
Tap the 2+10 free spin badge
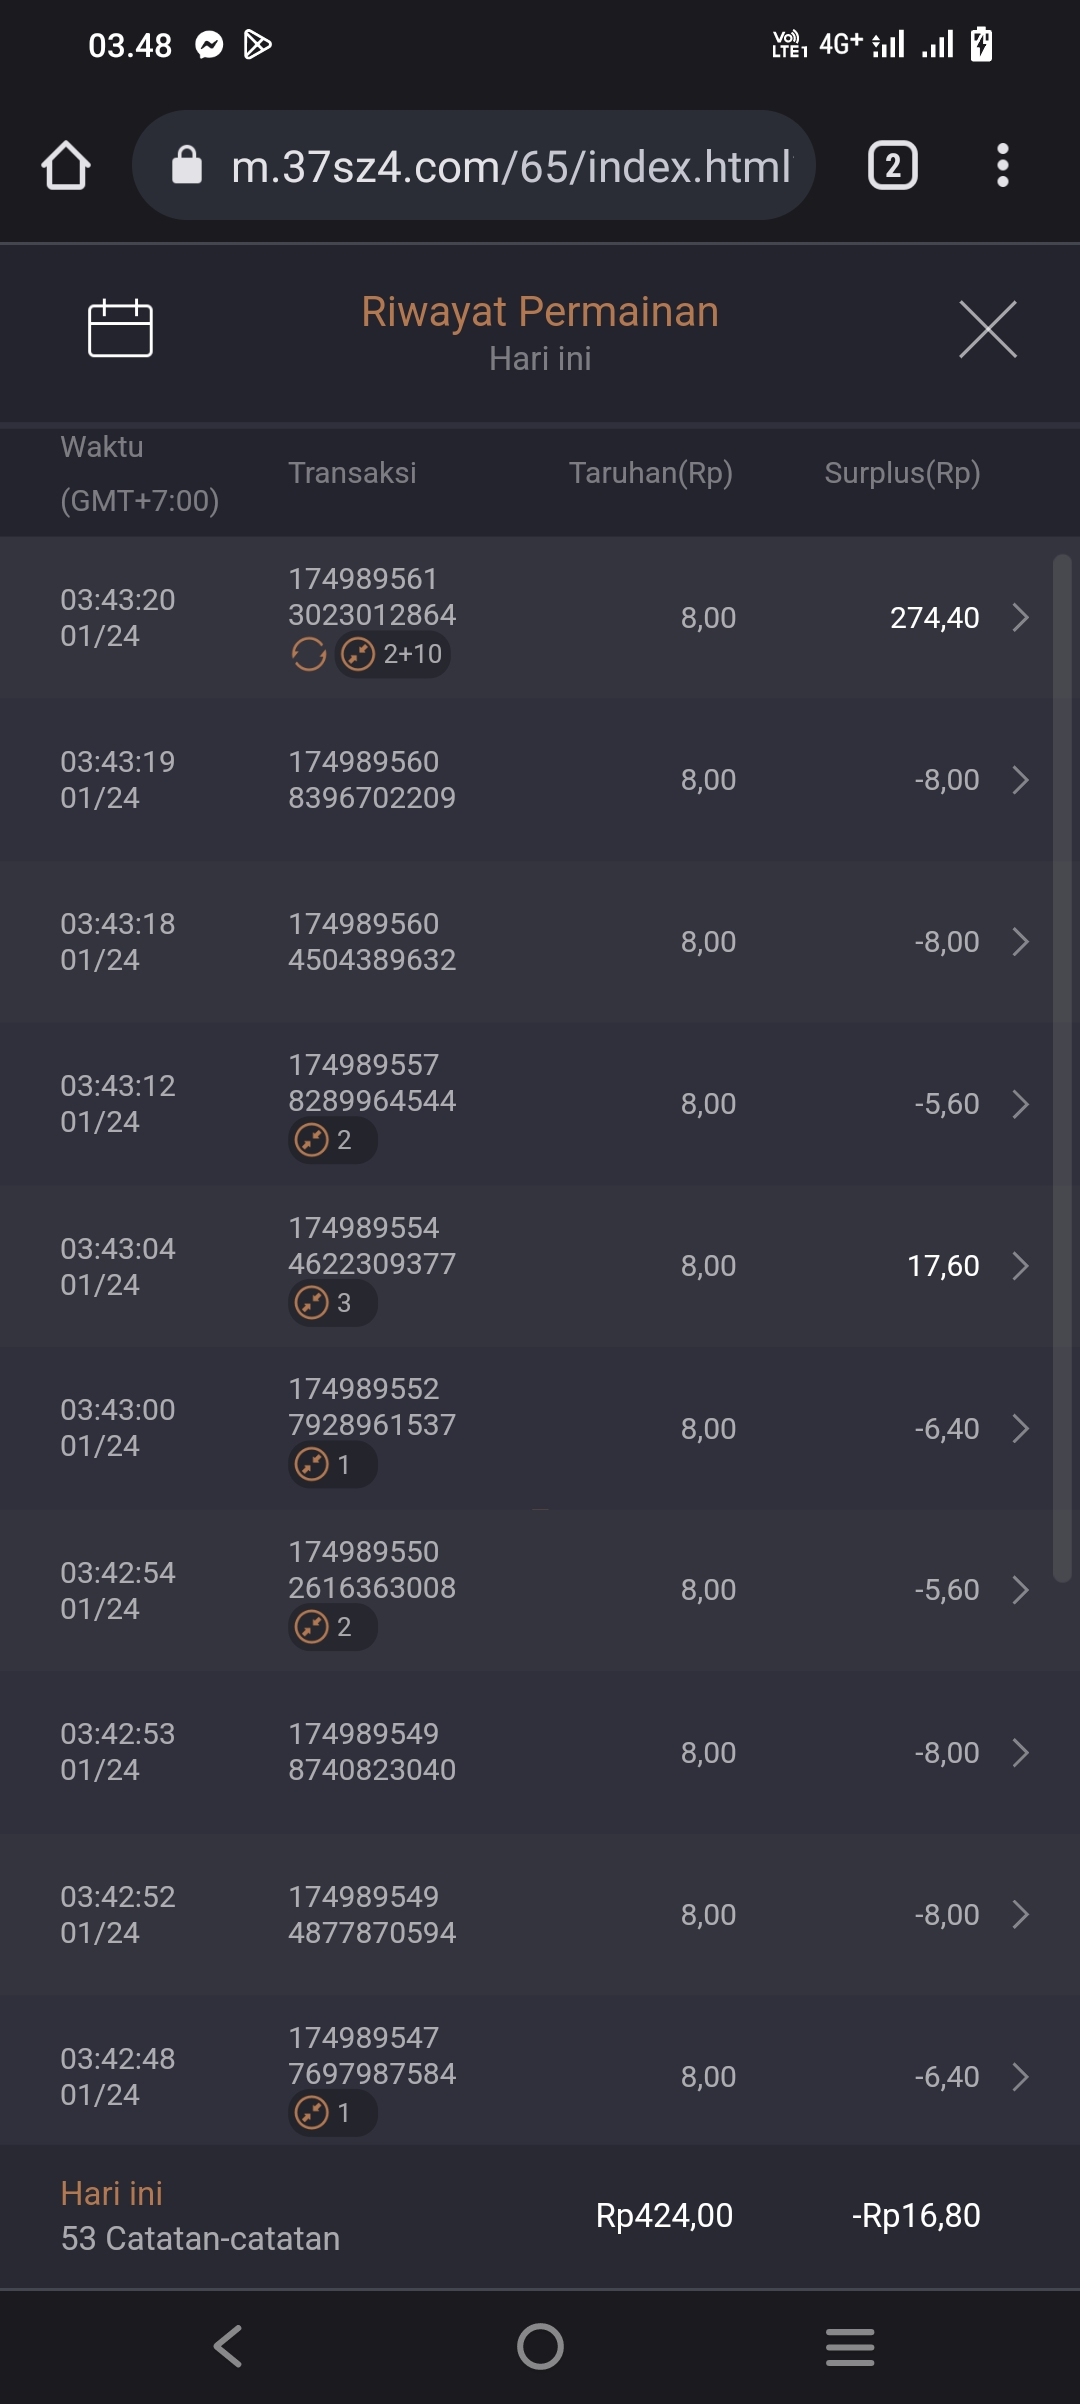pos(393,654)
